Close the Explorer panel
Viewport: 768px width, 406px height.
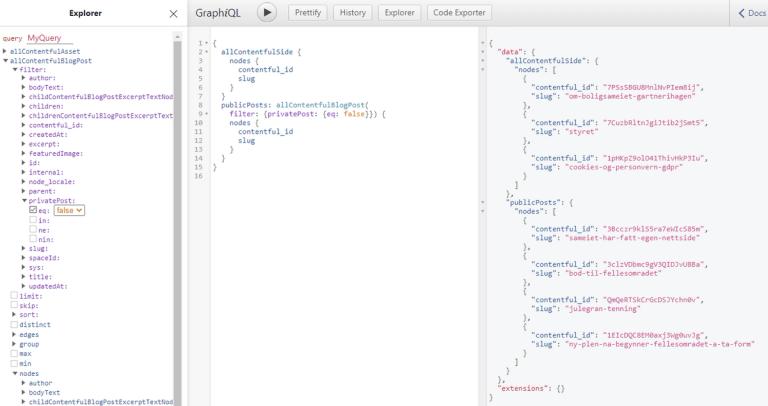click(x=173, y=14)
